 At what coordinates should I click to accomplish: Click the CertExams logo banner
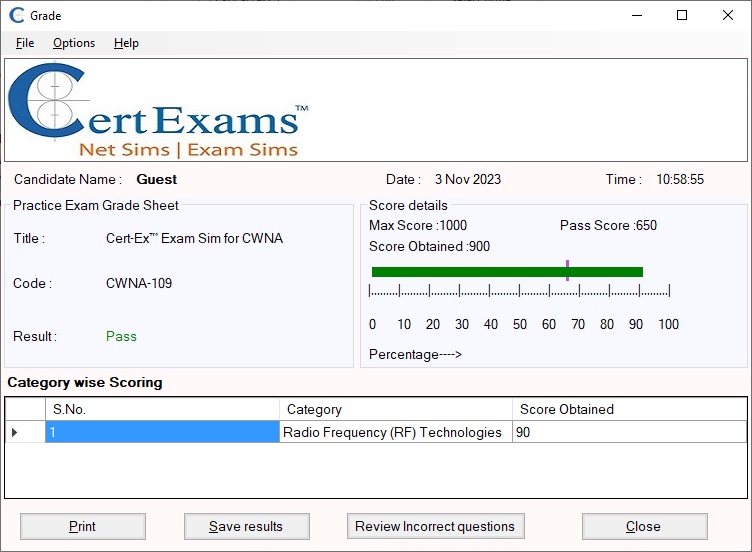[x=376, y=110]
